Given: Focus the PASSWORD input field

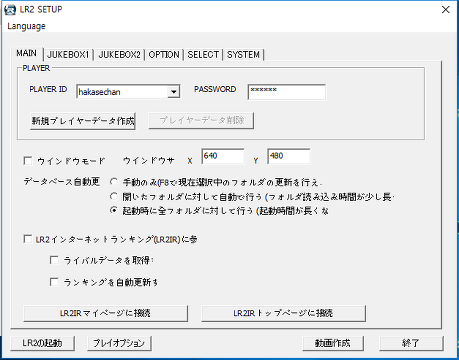Looking at the screenshot, I should 287,92.
